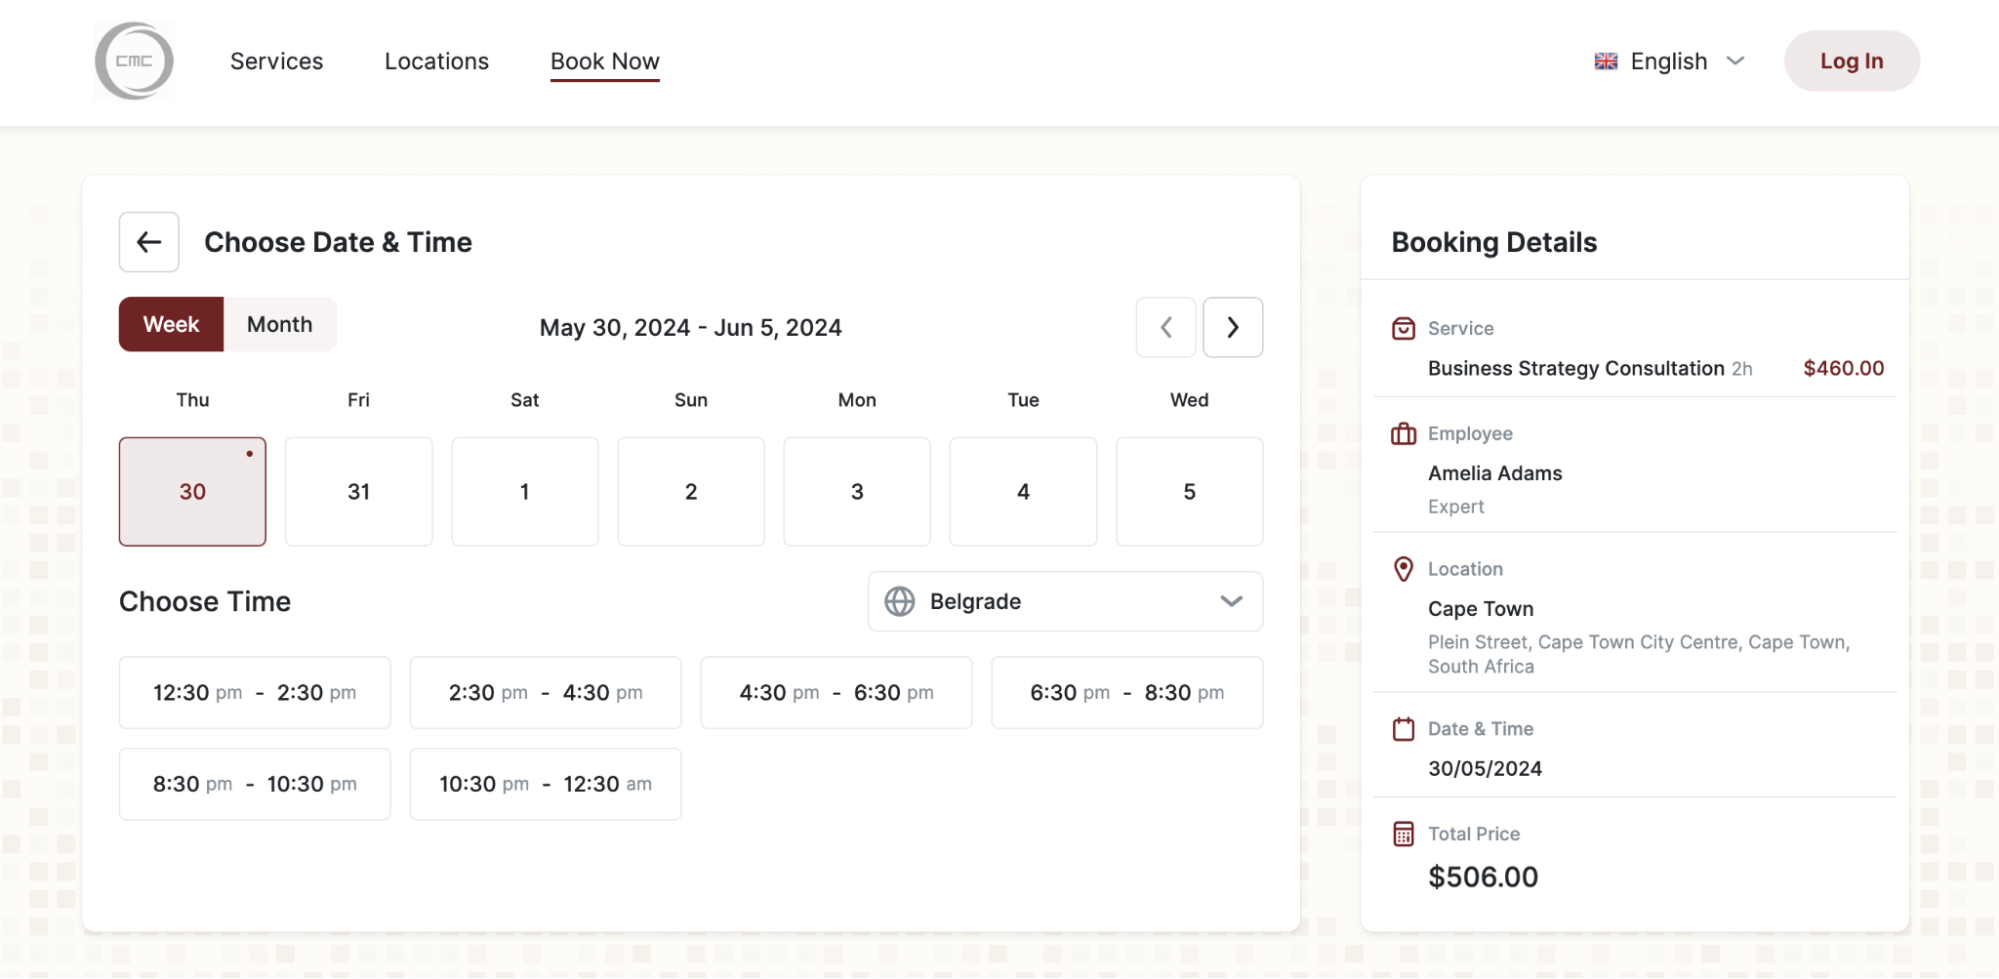Select Thursday the 30th

(193, 491)
